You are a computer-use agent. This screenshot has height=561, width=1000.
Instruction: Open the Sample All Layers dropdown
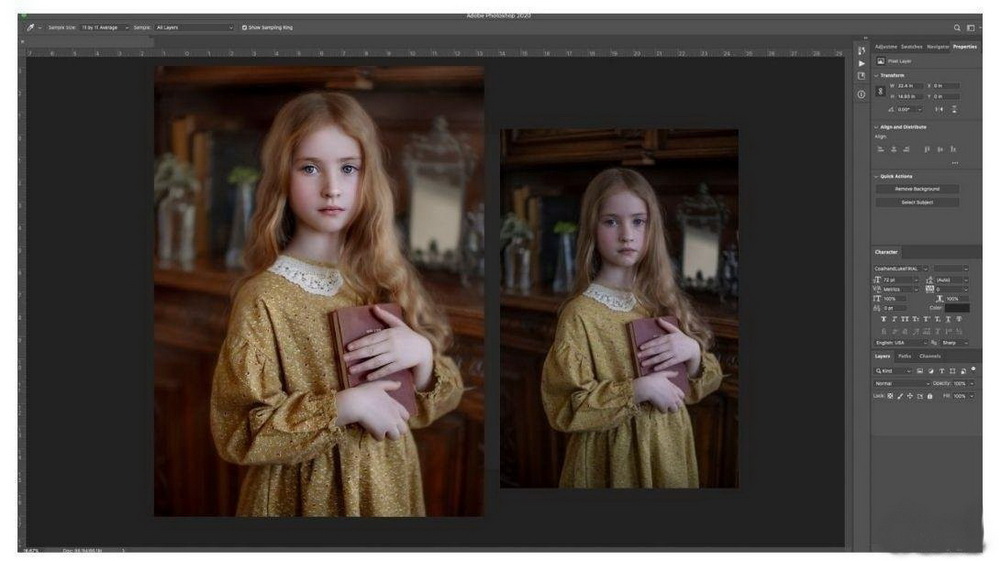[194, 27]
